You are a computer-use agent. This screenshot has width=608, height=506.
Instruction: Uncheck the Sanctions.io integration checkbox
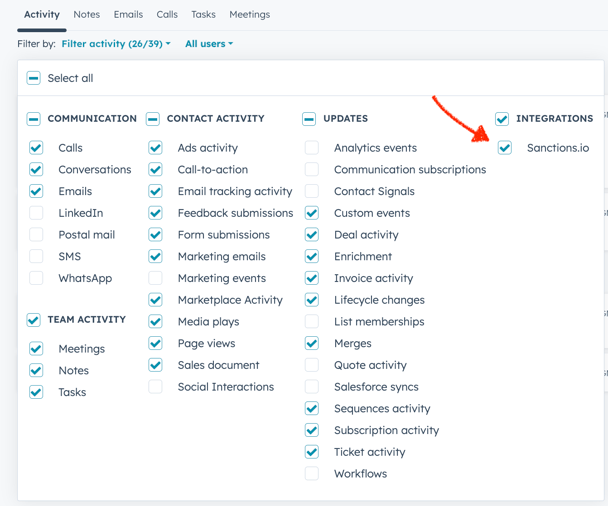click(x=505, y=148)
